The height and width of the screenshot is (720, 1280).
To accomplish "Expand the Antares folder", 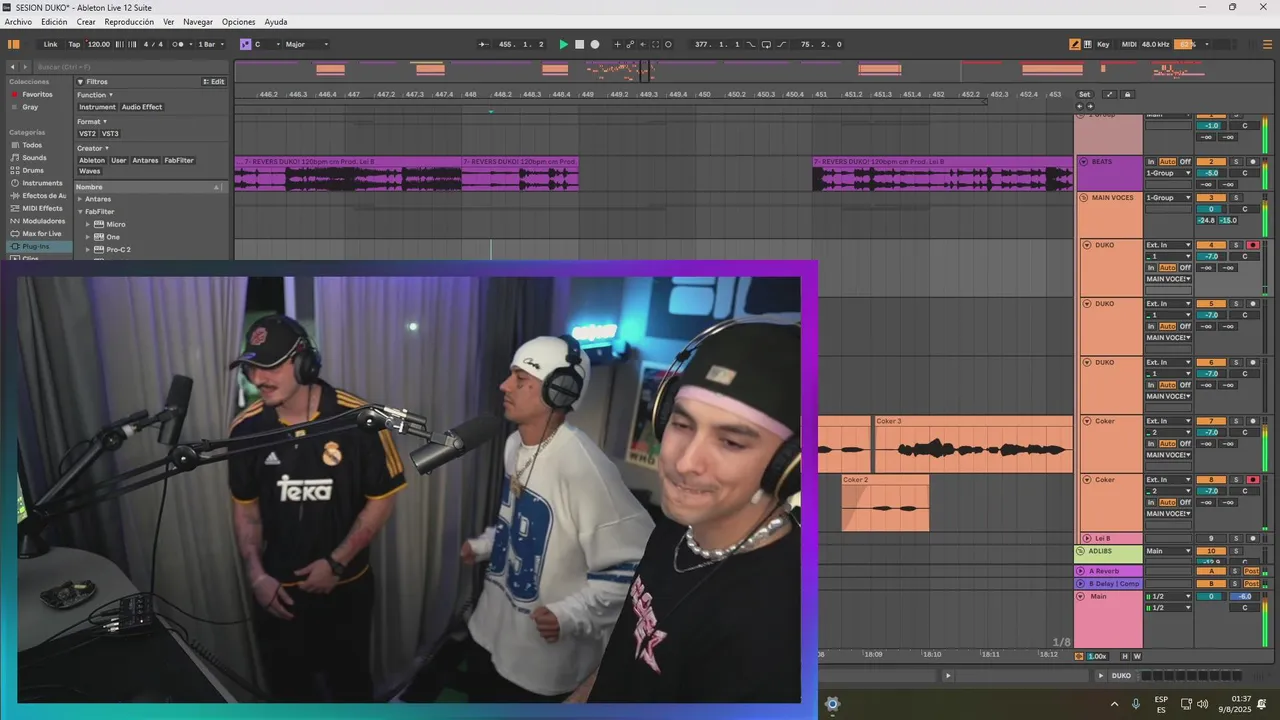I will tap(80, 199).
